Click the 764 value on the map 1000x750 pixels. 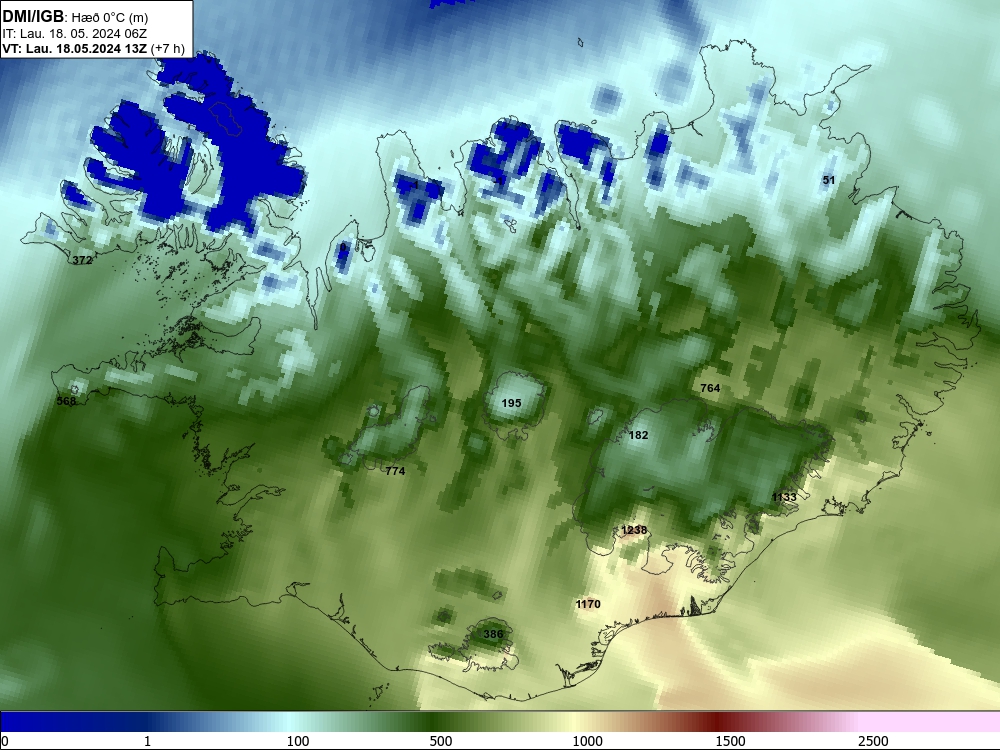(x=710, y=388)
